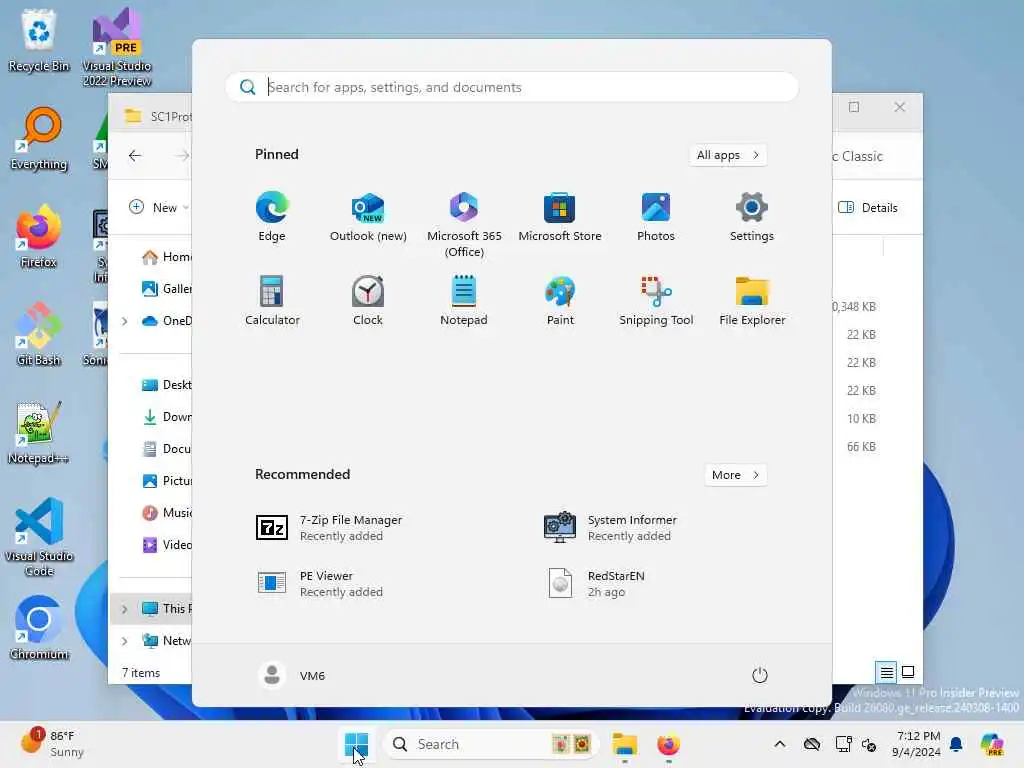Select Firefox desktop shortcut
The width and height of the screenshot is (1024, 768).
pos(39,236)
